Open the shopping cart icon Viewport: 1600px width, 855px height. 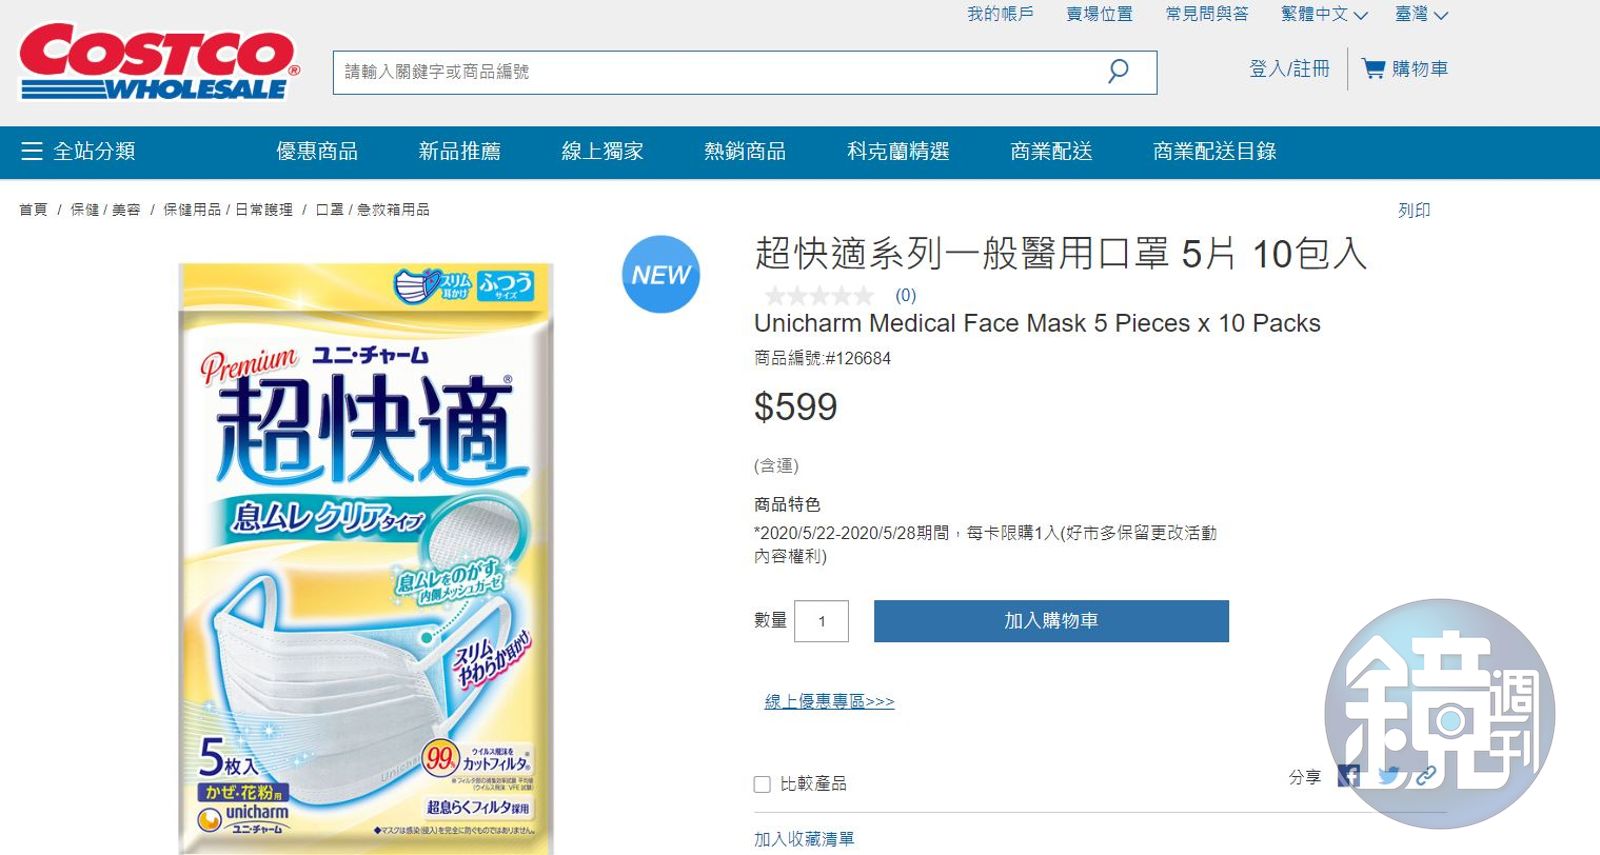(1374, 69)
